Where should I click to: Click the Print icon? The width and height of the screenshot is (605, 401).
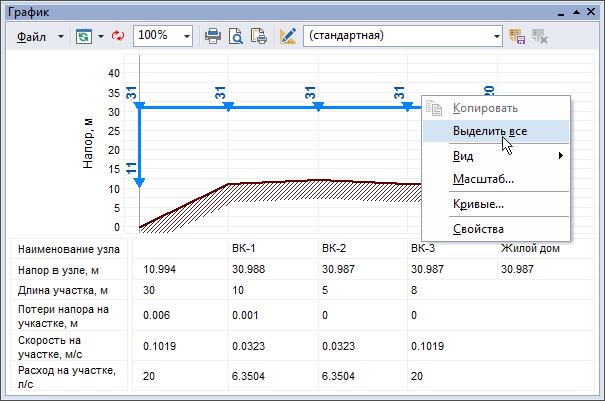coord(213,35)
